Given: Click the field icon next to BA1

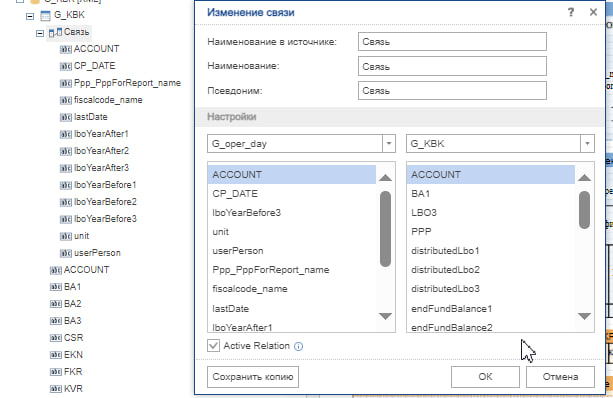Looking at the screenshot, I should pos(56,287).
